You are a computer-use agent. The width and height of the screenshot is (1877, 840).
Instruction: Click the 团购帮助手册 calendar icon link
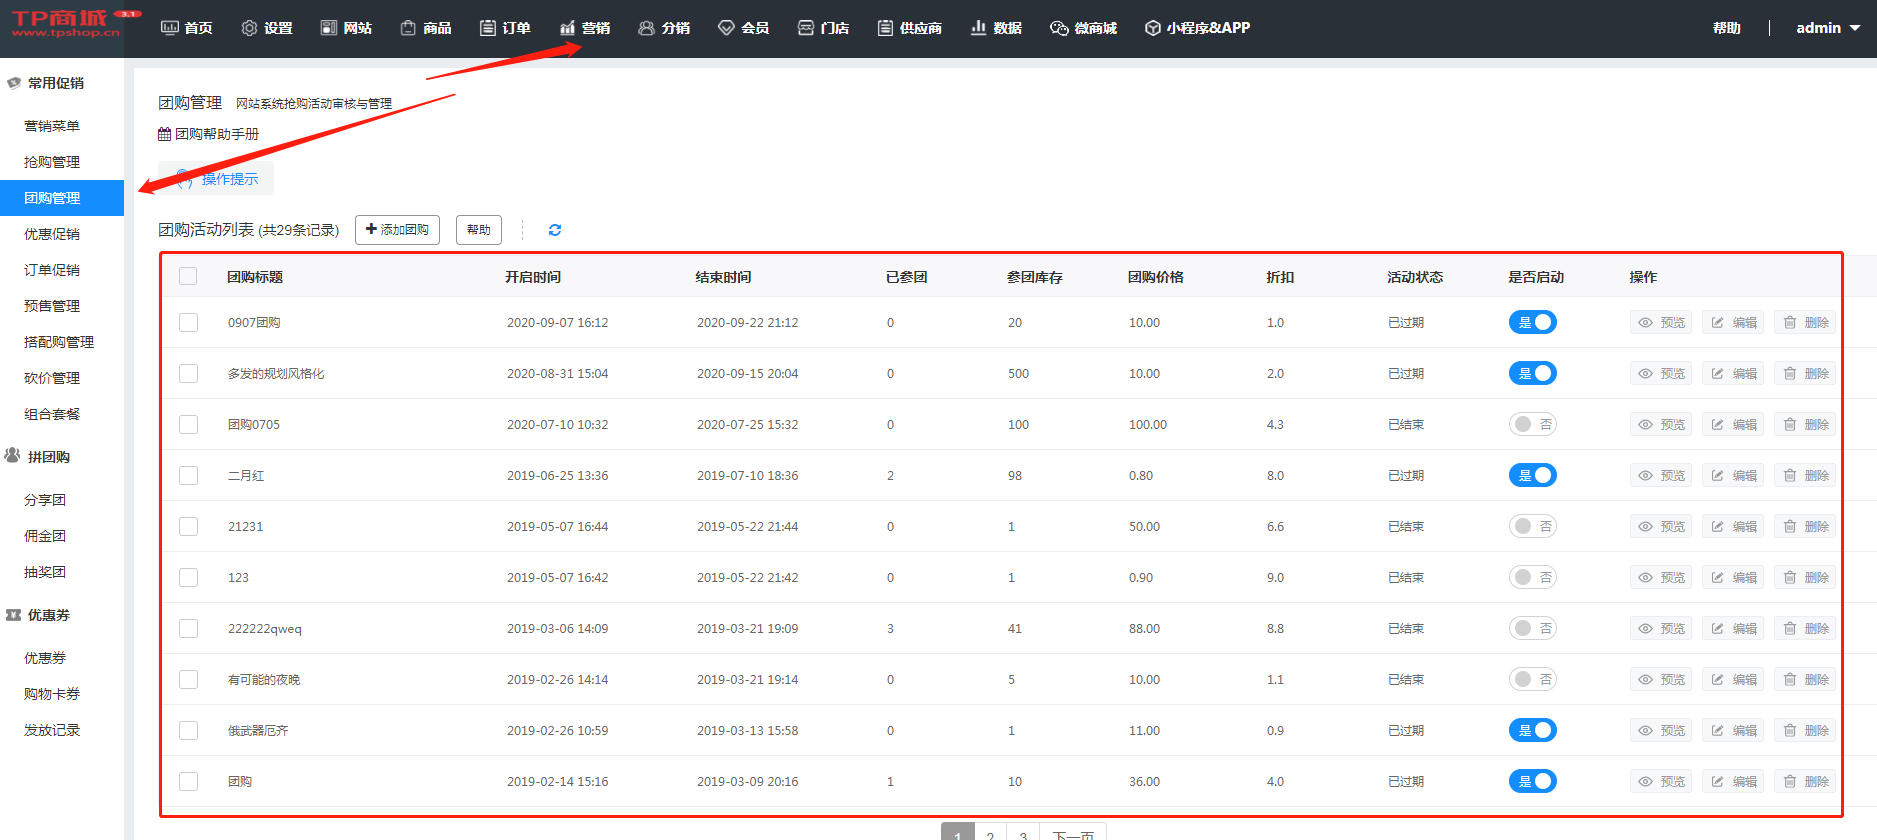[164, 134]
